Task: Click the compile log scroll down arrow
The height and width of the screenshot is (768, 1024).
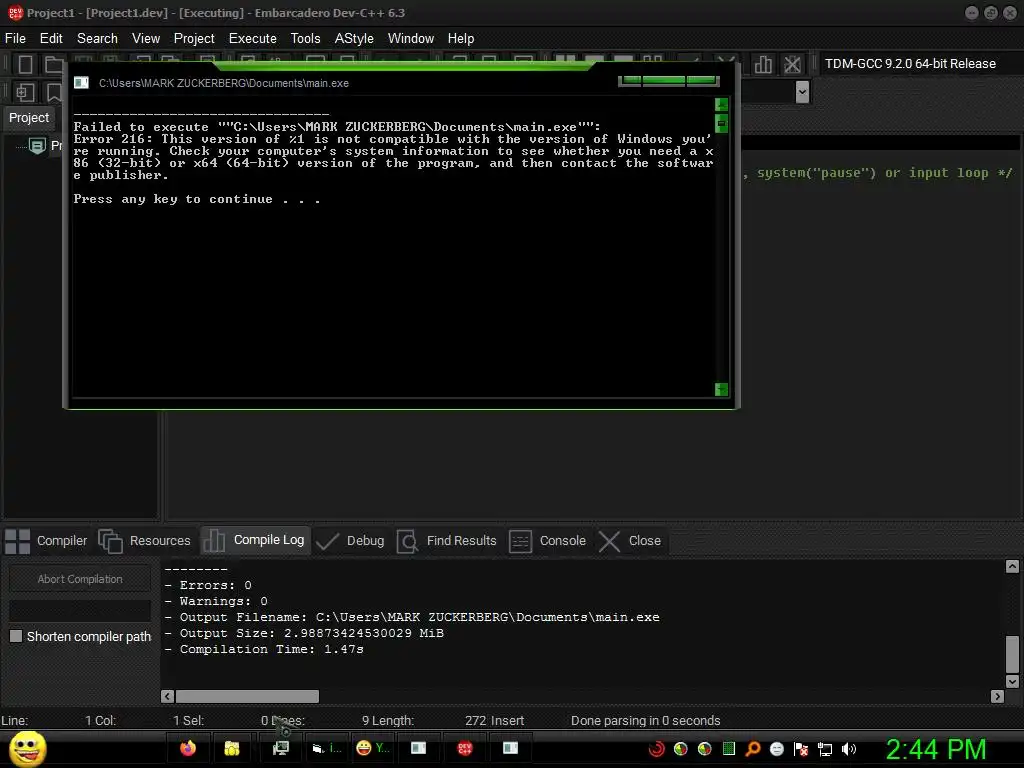Action: click(1012, 681)
